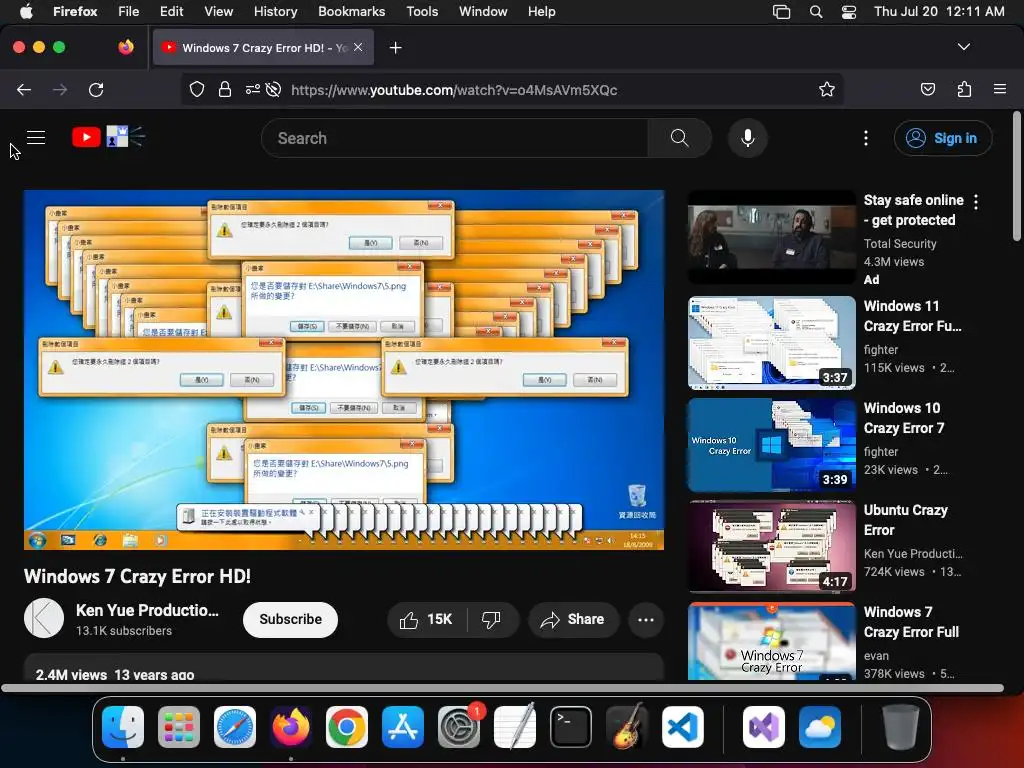This screenshot has height=768, width=1024.
Task: Open Spotlight search in menu bar
Action: pyautogui.click(x=816, y=12)
